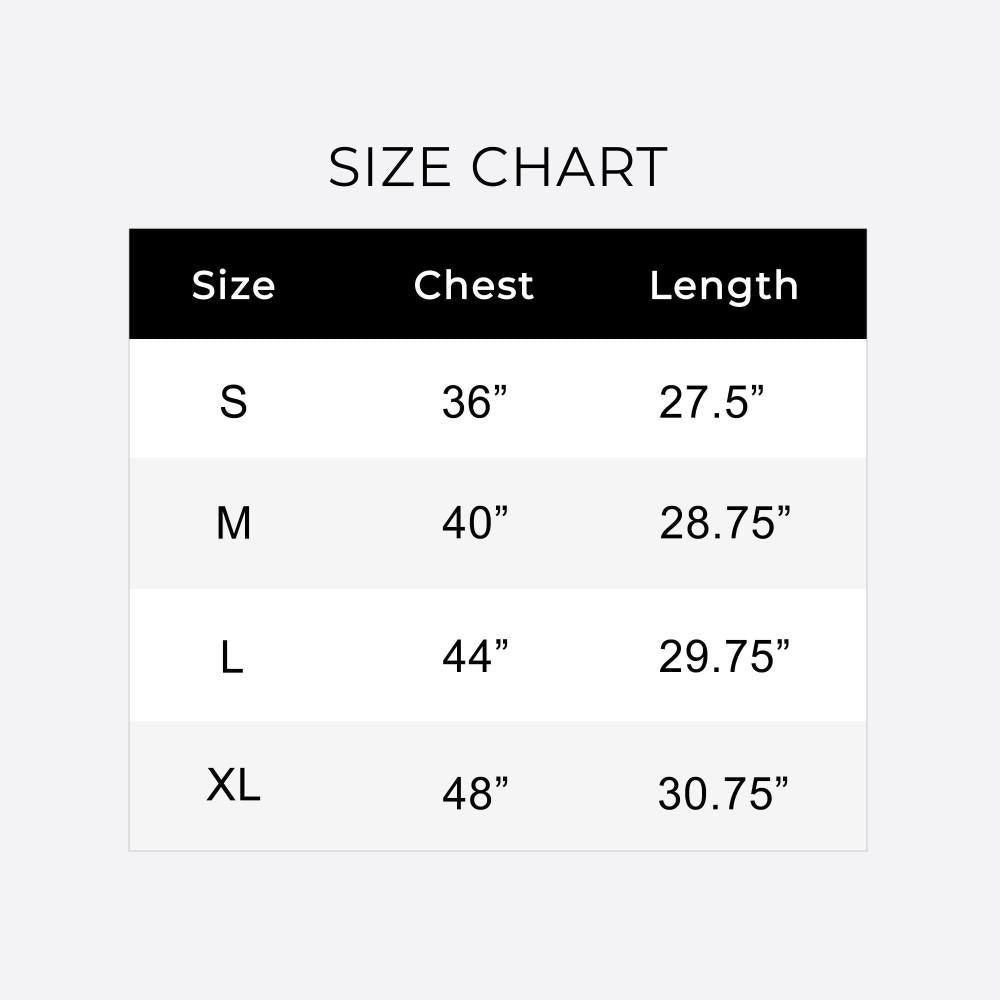Click the word CHART in the title
The height and width of the screenshot is (1000, 1000).
point(569,167)
